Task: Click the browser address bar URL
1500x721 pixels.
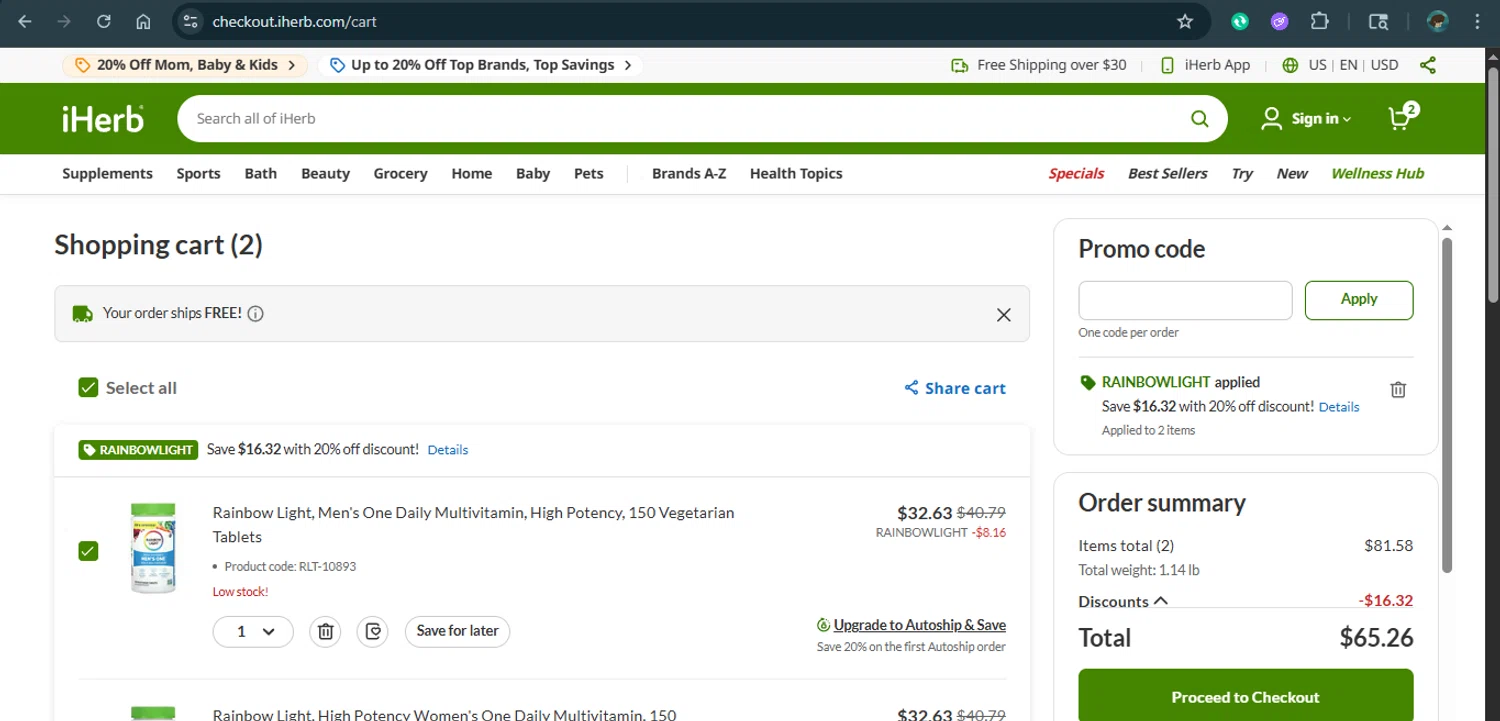Action: tap(294, 21)
